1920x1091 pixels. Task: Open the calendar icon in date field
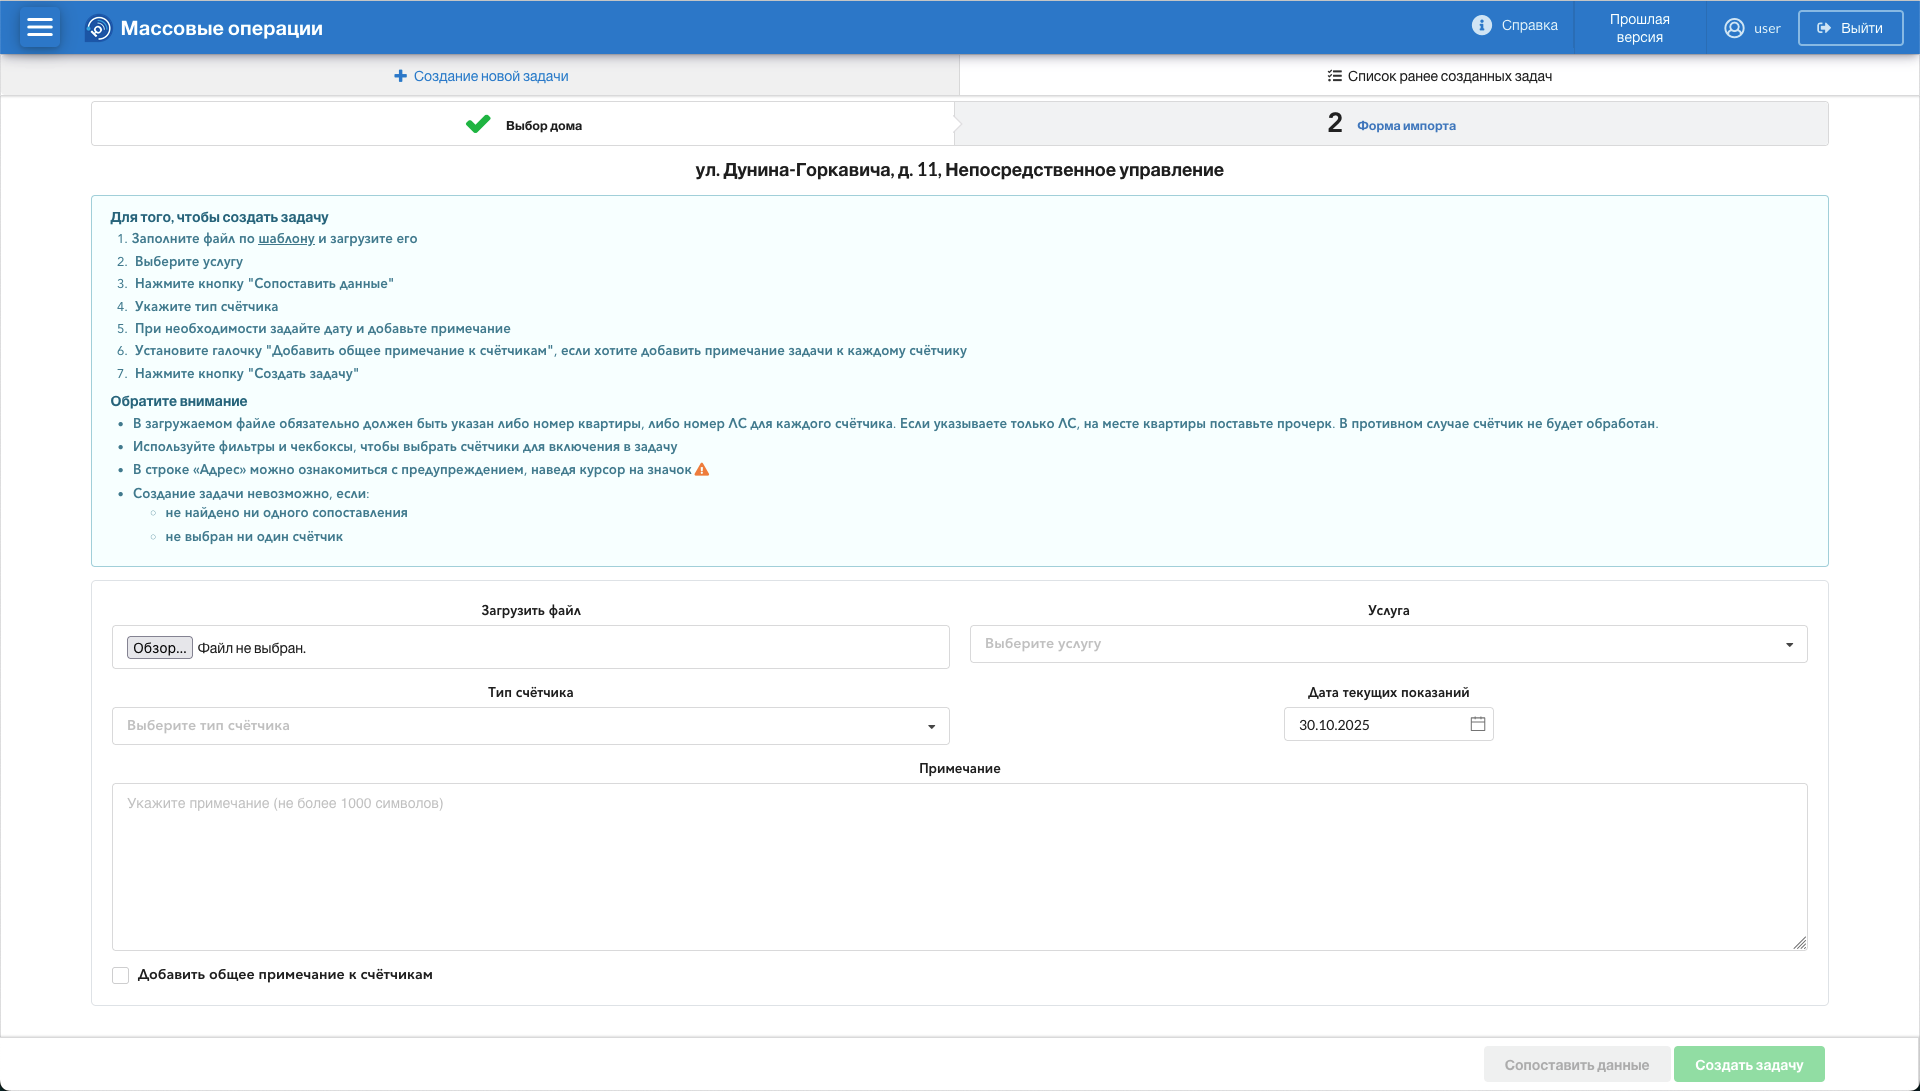pos(1477,724)
